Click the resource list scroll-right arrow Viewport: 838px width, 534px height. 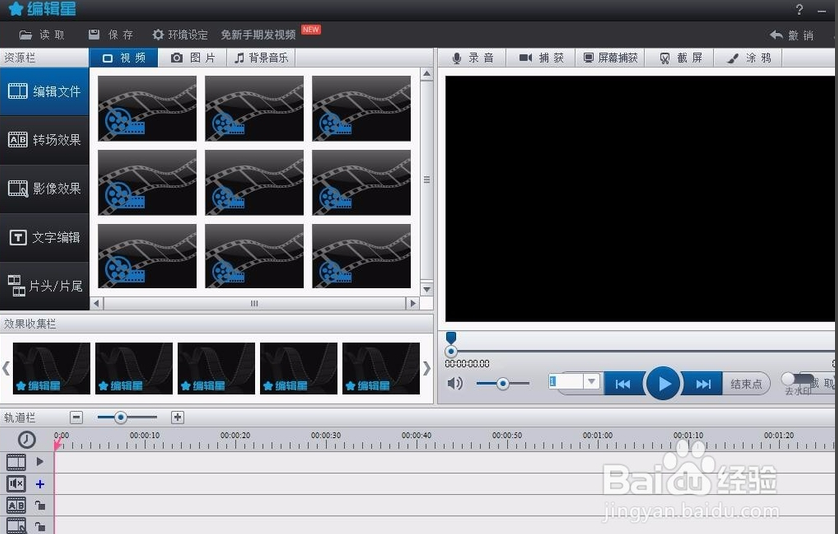tap(412, 303)
